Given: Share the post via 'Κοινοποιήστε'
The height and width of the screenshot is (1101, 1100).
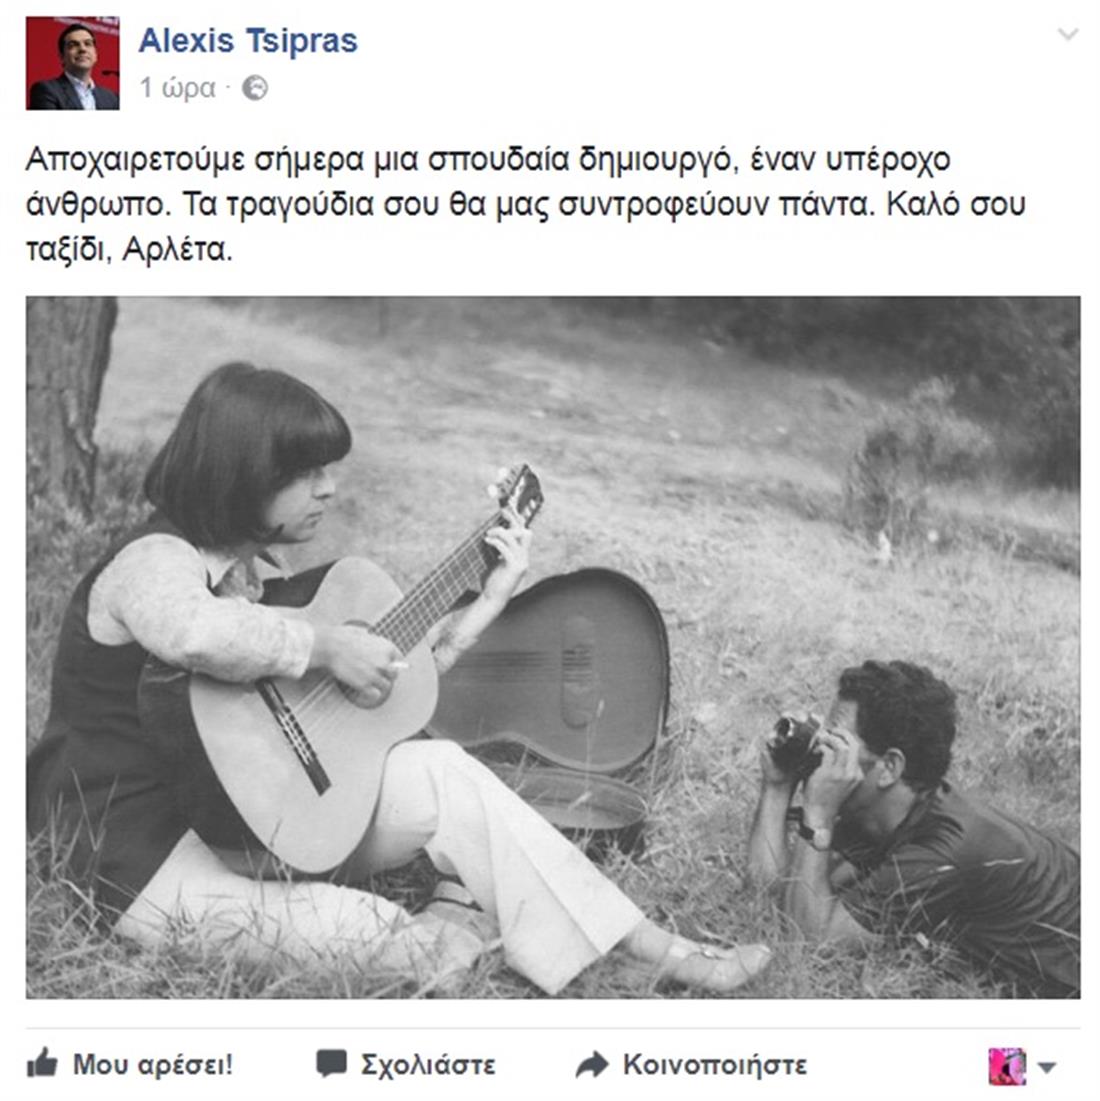Looking at the screenshot, I should click(x=715, y=1064).
